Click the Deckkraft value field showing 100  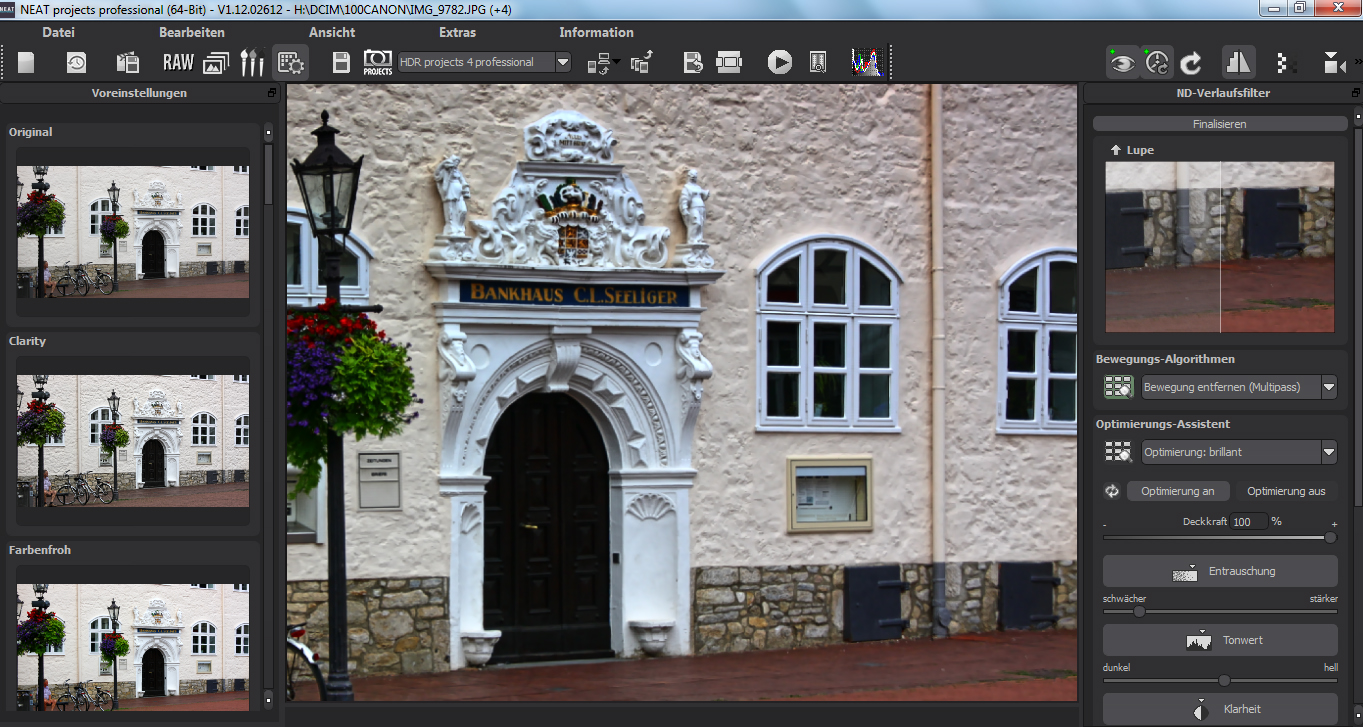pyautogui.click(x=1249, y=521)
